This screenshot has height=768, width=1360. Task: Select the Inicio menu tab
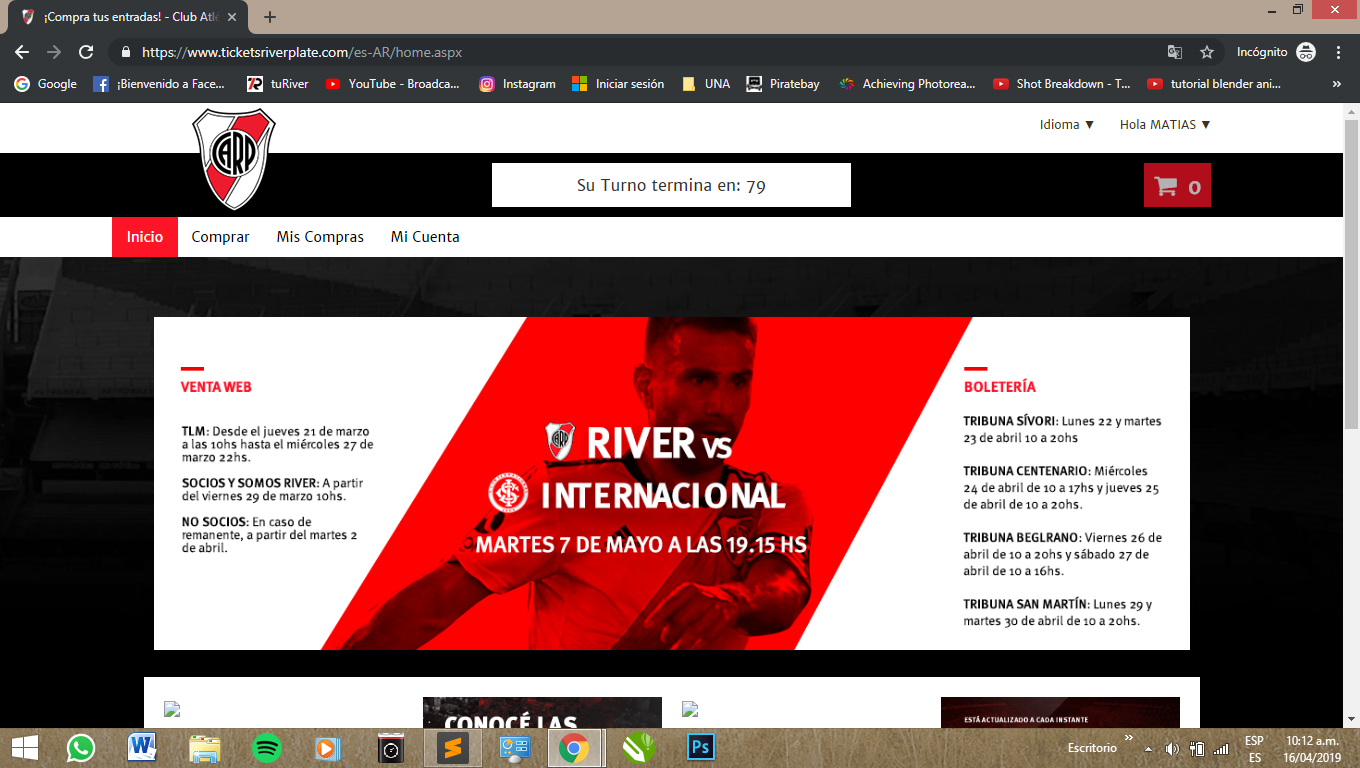pos(145,237)
